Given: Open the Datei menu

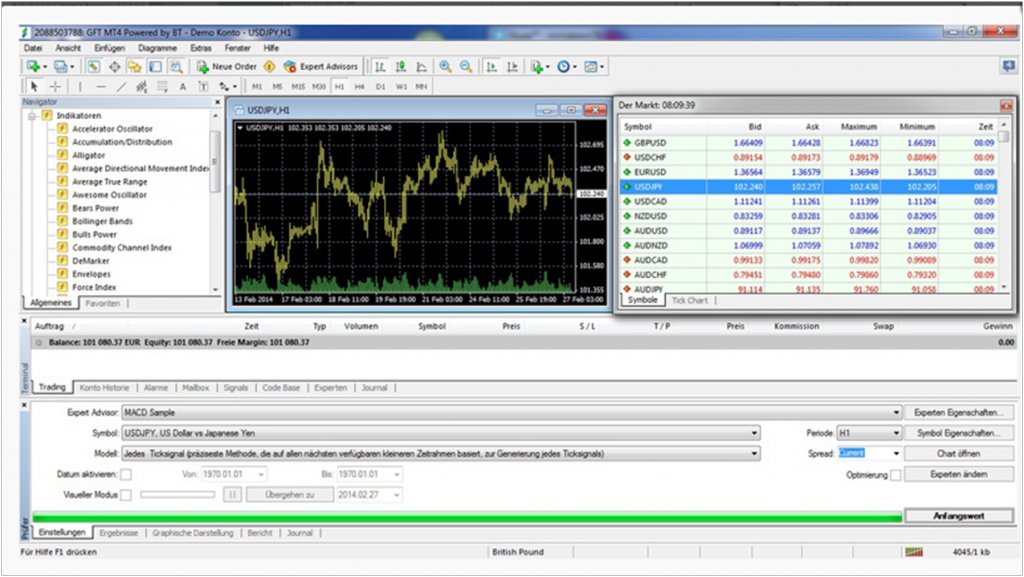Looking at the screenshot, I should pos(33,48).
